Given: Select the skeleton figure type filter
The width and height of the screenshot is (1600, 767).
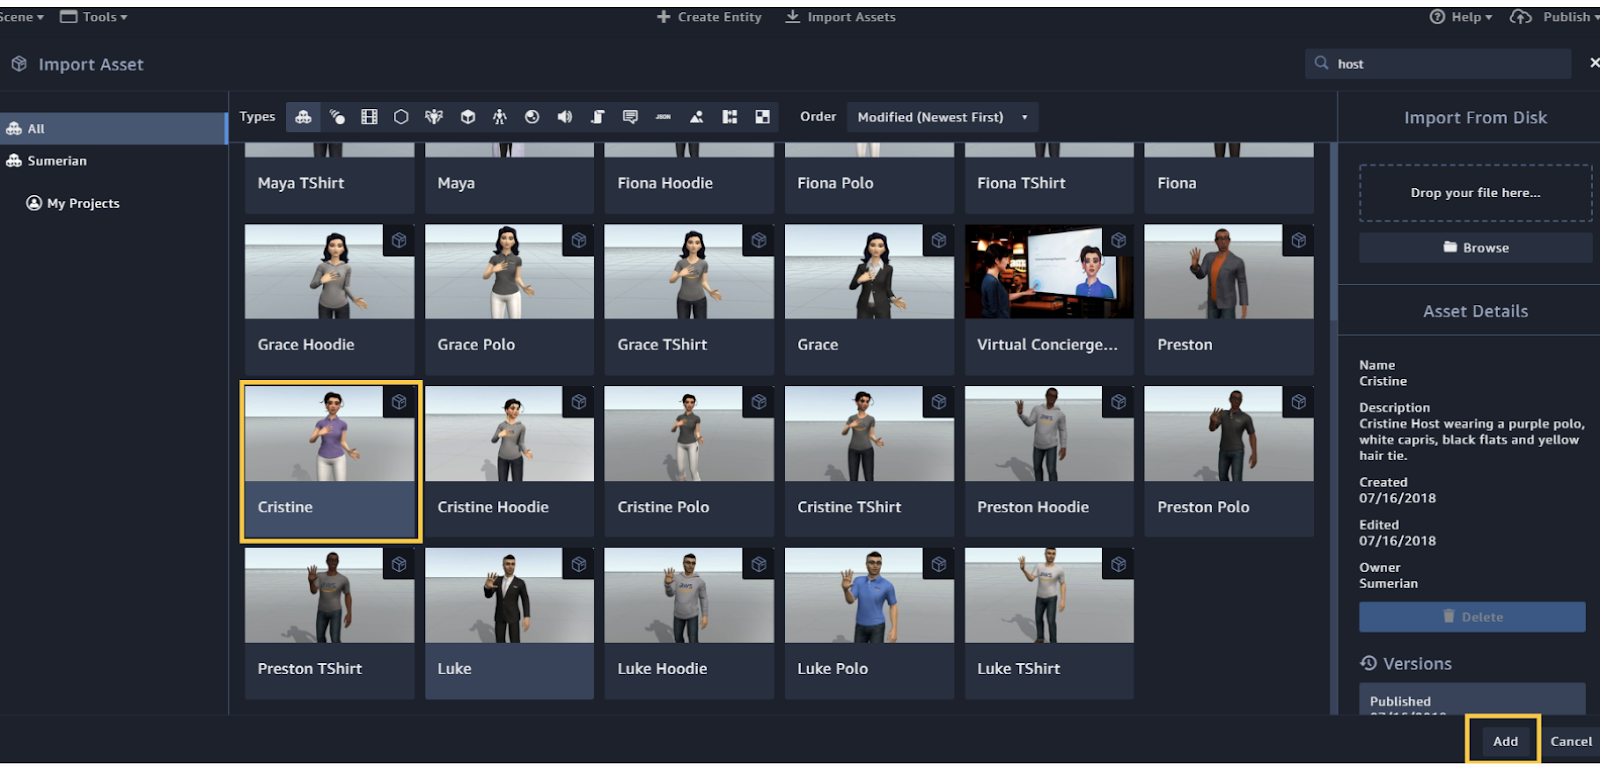Looking at the screenshot, I should 499,117.
